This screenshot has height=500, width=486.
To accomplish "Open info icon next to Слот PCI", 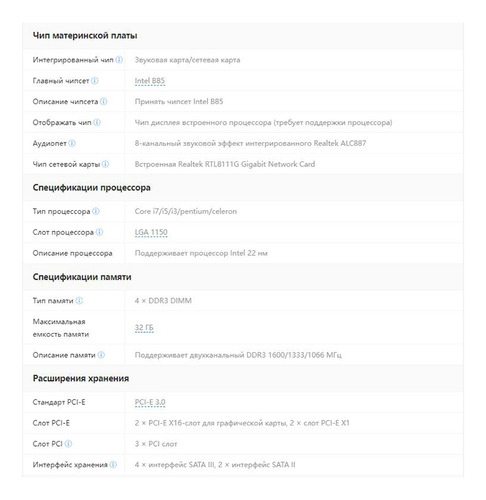I will pyautogui.click(x=68, y=444).
